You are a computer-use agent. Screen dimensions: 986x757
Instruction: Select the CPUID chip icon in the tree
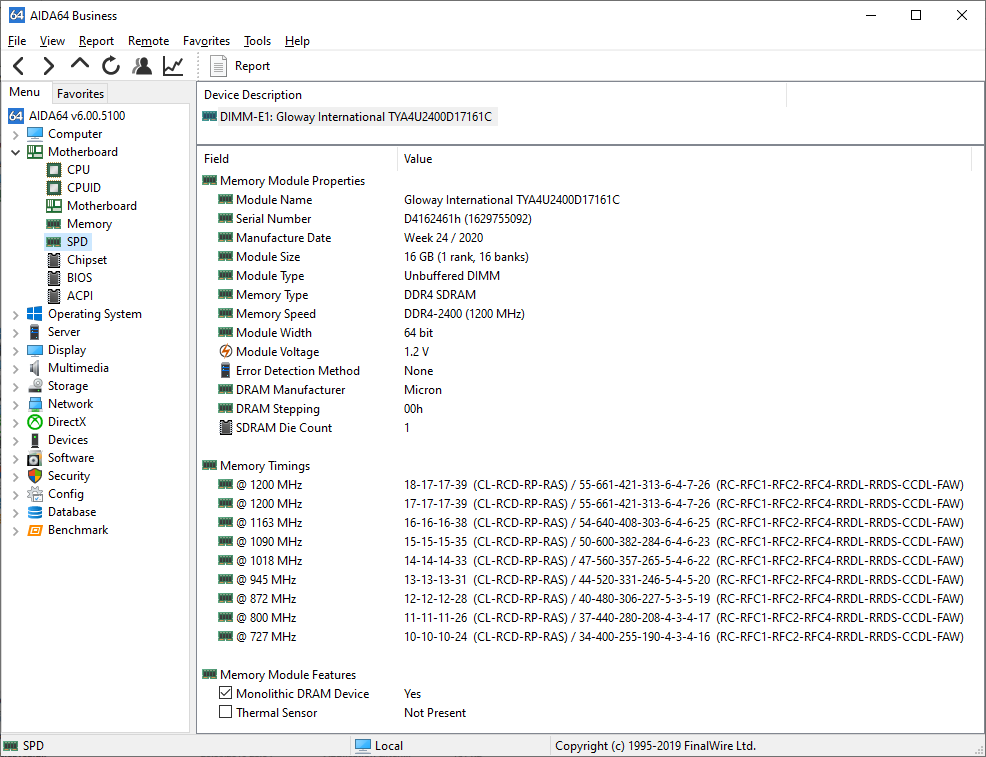[54, 187]
